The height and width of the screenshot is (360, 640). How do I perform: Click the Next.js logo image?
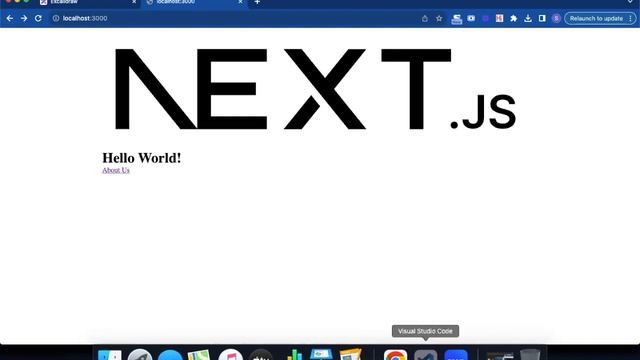coord(316,89)
